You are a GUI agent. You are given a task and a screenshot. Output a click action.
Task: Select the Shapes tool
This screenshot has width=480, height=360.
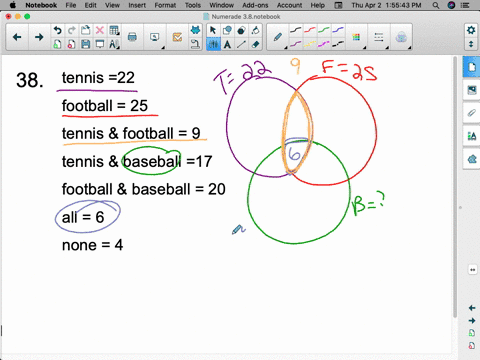(x=227, y=30)
